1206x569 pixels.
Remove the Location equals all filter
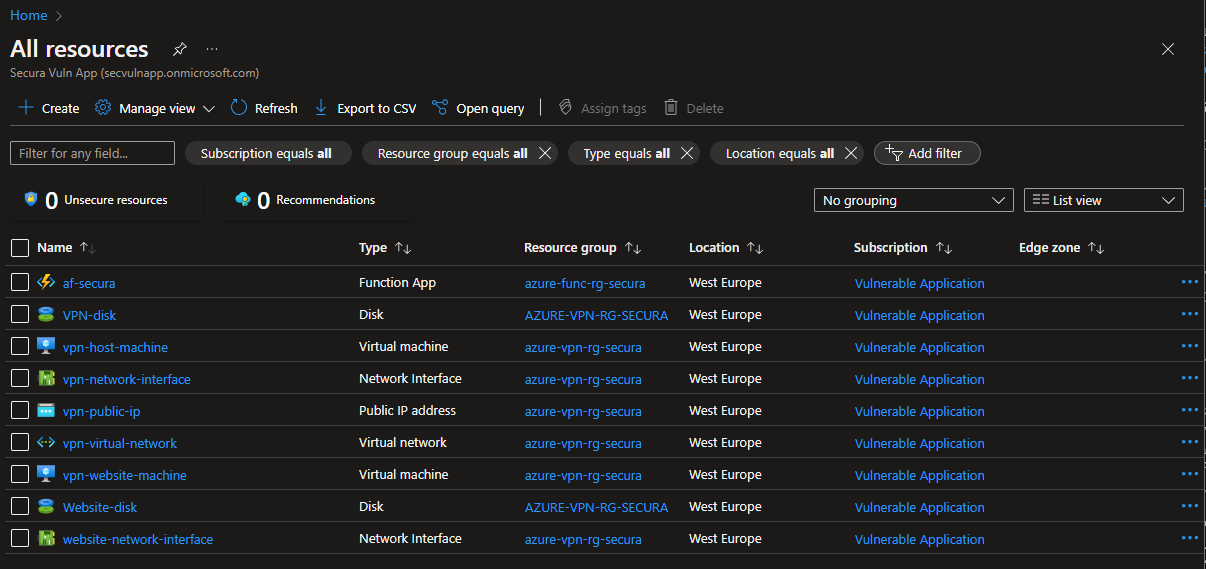851,153
